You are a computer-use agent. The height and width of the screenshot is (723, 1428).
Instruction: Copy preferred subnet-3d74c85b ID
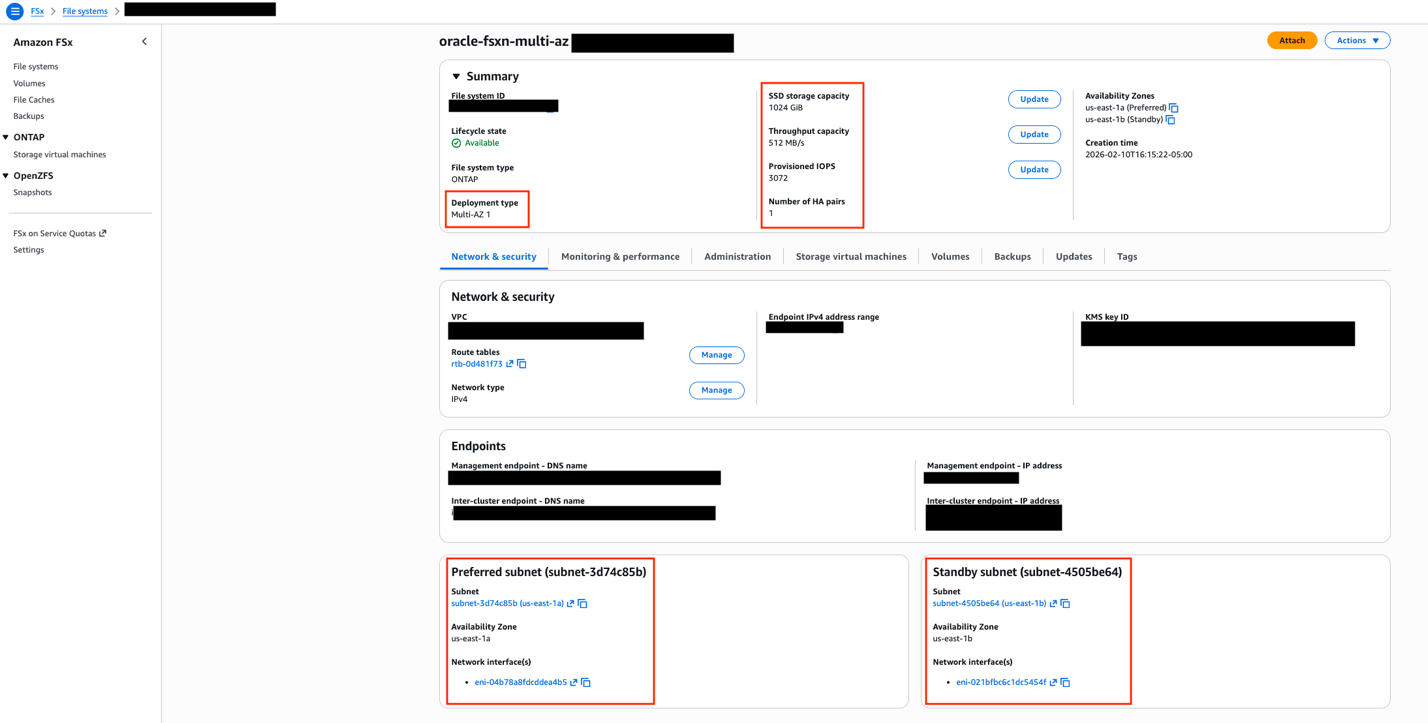point(583,604)
